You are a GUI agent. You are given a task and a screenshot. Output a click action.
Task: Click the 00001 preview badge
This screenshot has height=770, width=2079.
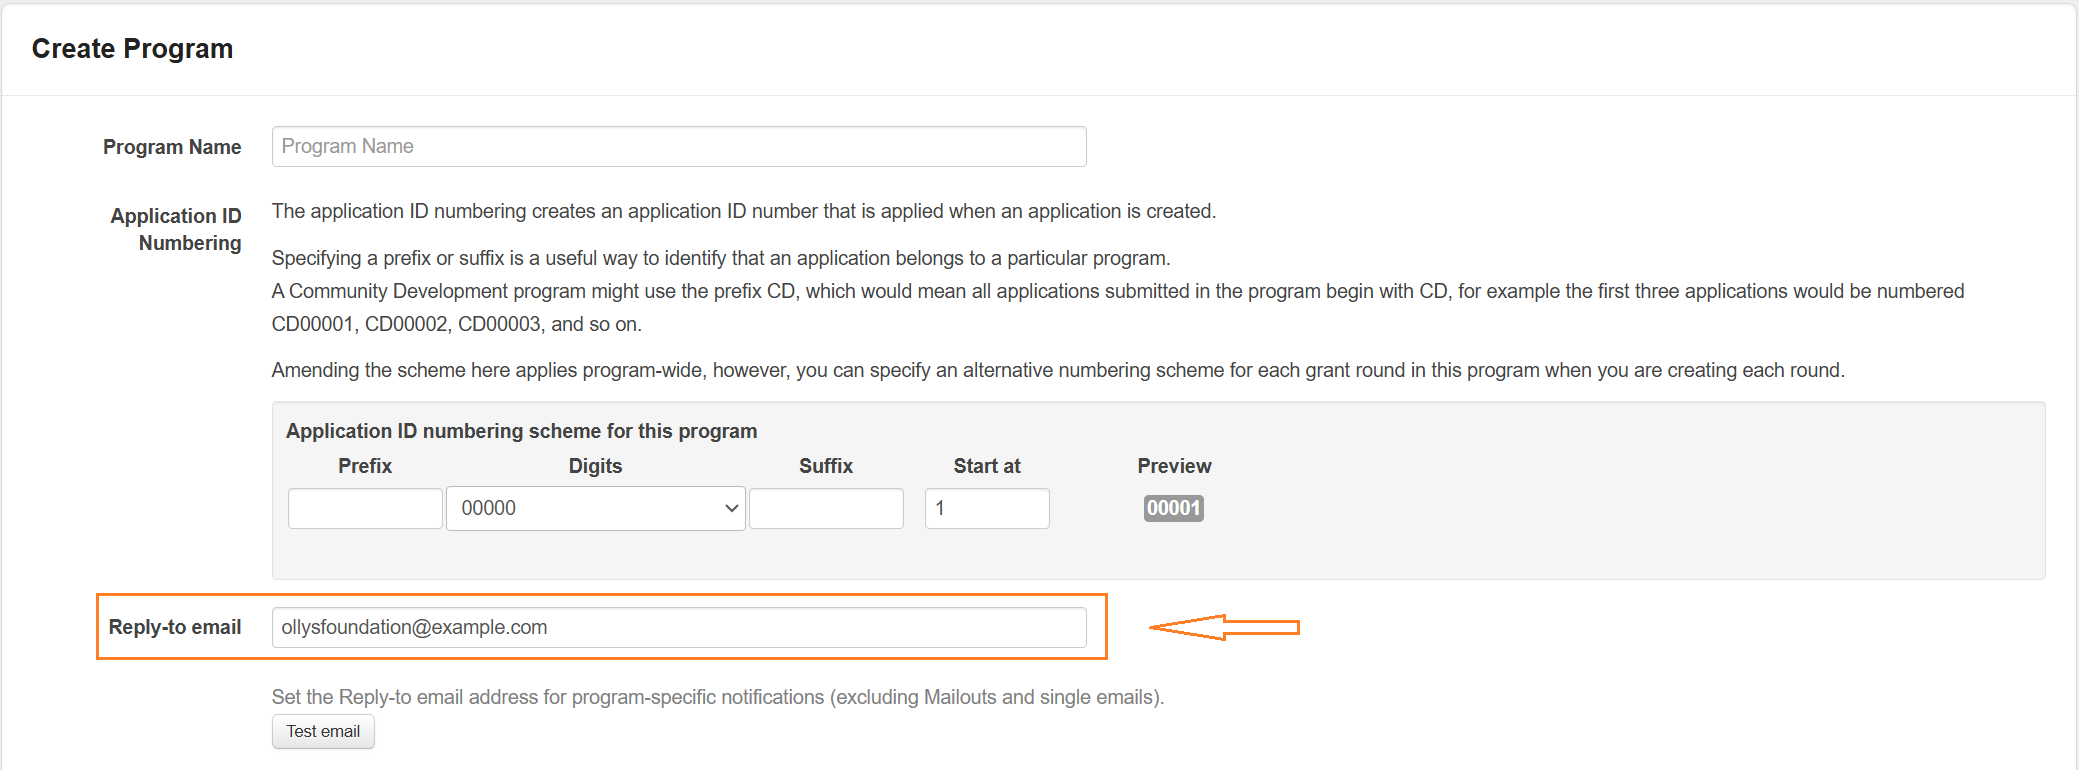tap(1173, 508)
